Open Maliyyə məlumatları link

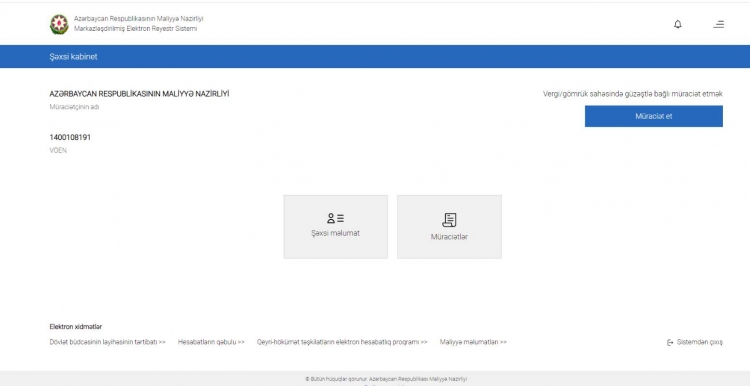tap(473, 342)
